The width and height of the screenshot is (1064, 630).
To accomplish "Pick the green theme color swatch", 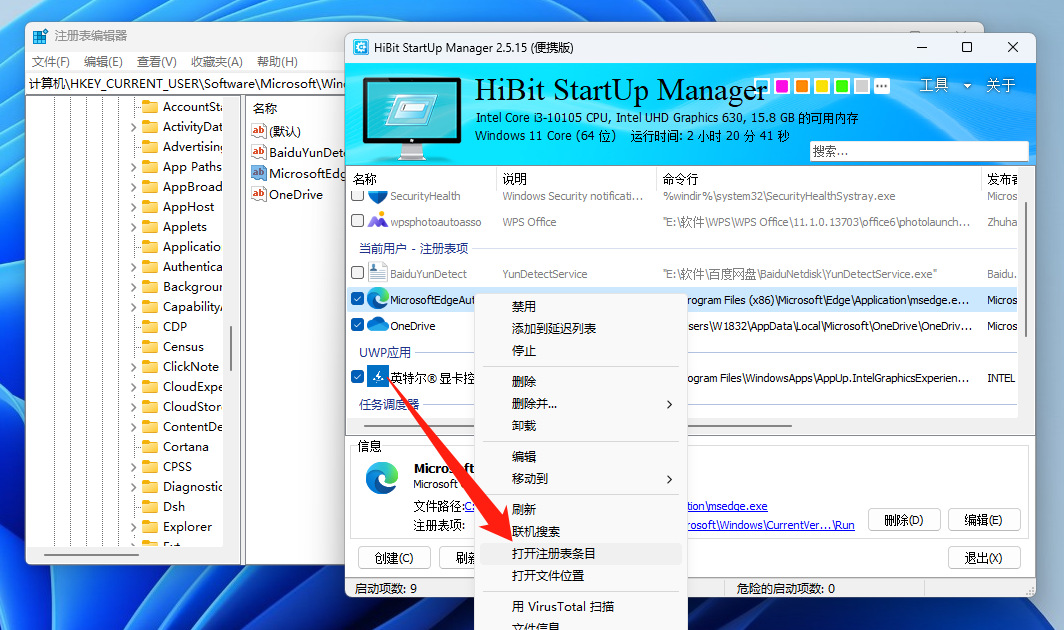I will pos(842,86).
